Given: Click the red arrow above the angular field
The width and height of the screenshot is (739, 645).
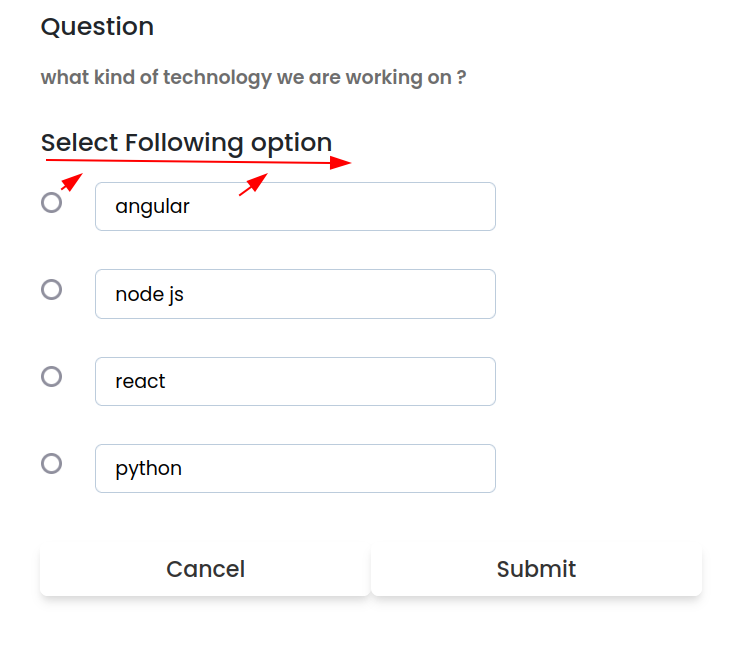Looking at the screenshot, I should pos(253,185).
